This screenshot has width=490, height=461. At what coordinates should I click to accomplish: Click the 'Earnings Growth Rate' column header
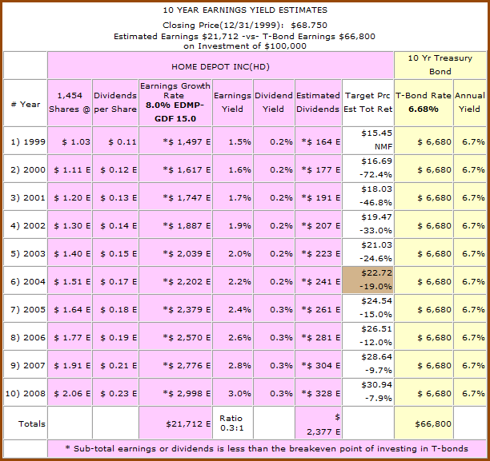click(x=175, y=102)
